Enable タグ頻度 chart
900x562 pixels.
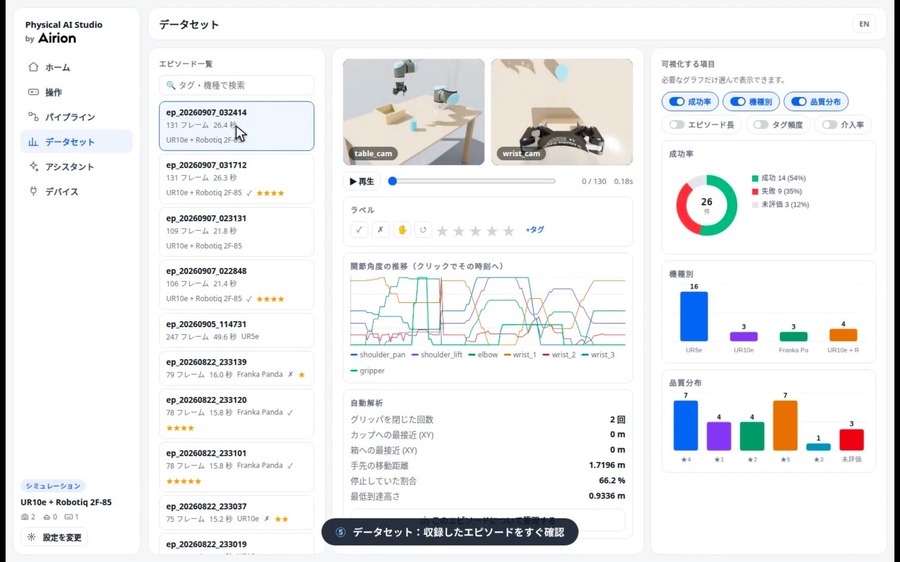[778, 125]
